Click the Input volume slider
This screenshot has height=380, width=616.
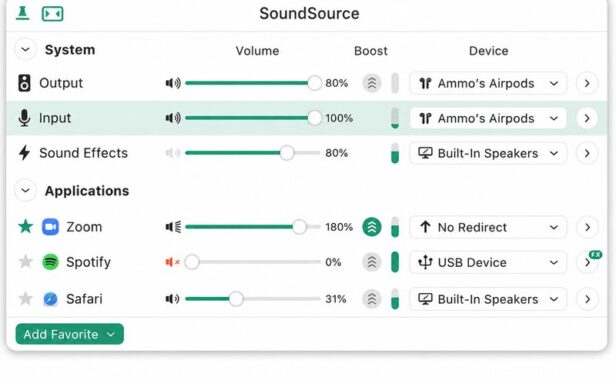pos(253,118)
